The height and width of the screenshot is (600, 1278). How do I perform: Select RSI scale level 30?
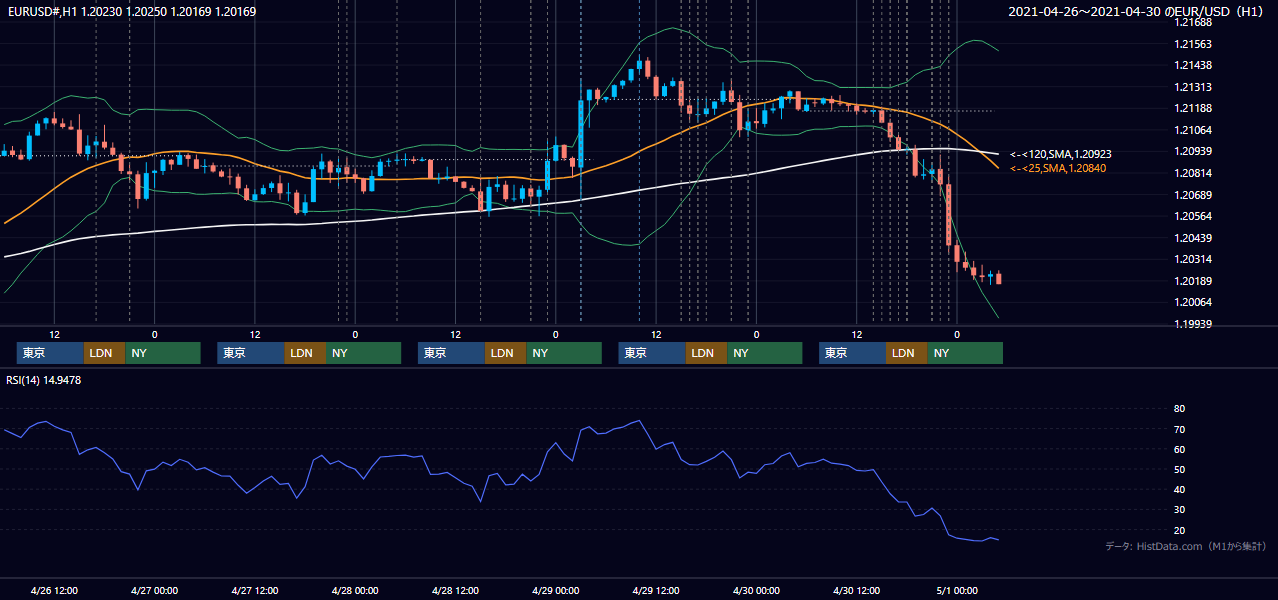[x=1179, y=509]
